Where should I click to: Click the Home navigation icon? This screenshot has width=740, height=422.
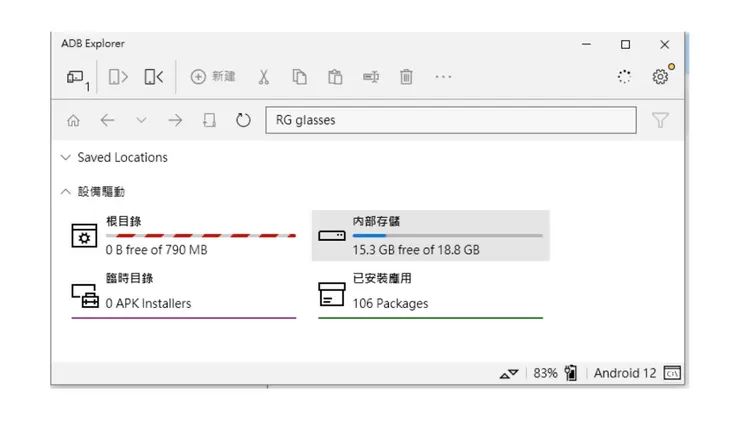73,121
